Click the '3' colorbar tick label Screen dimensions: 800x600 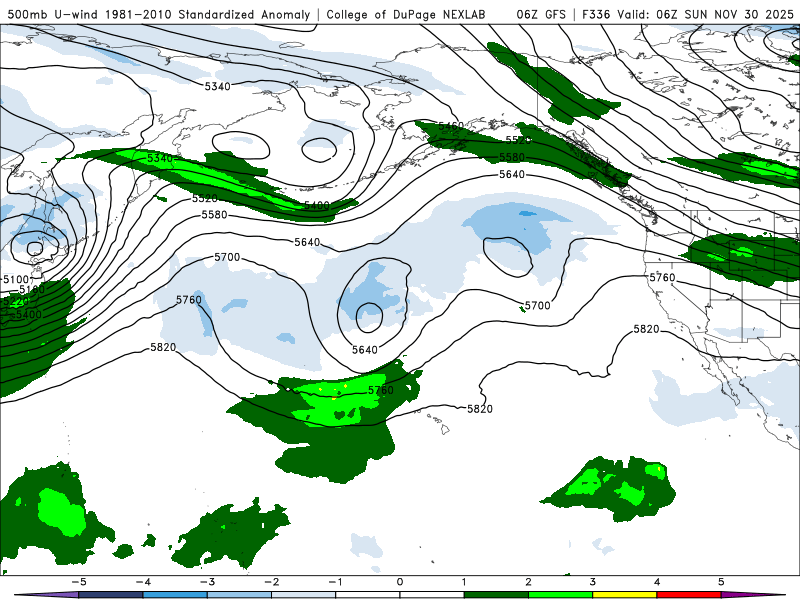pyautogui.click(x=593, y=582)
